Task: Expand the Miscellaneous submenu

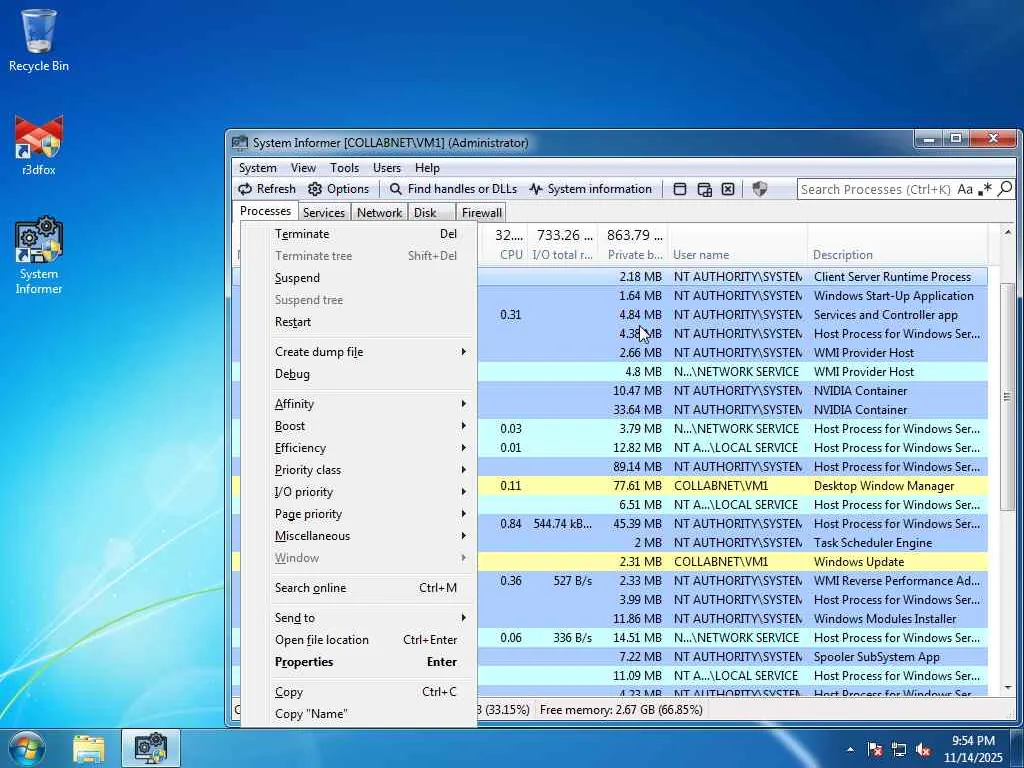Action: pos(359,536)
